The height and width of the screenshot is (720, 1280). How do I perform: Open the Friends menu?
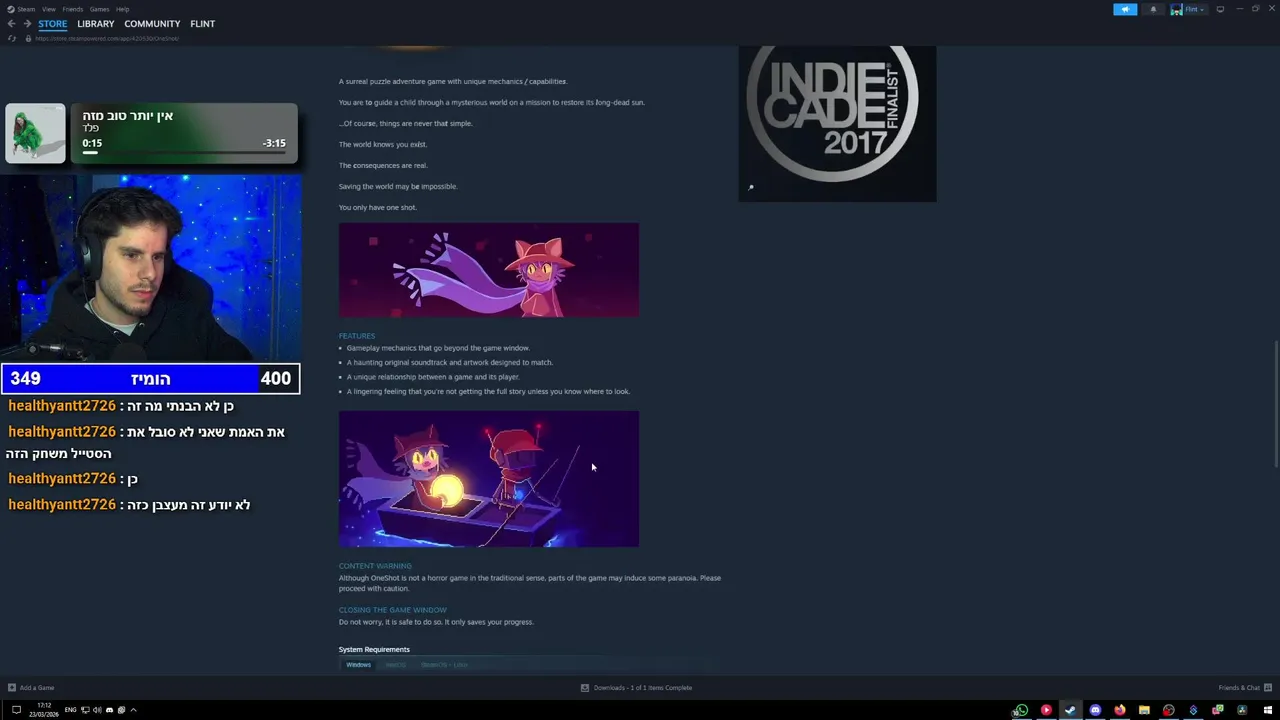tap(73, 9)
